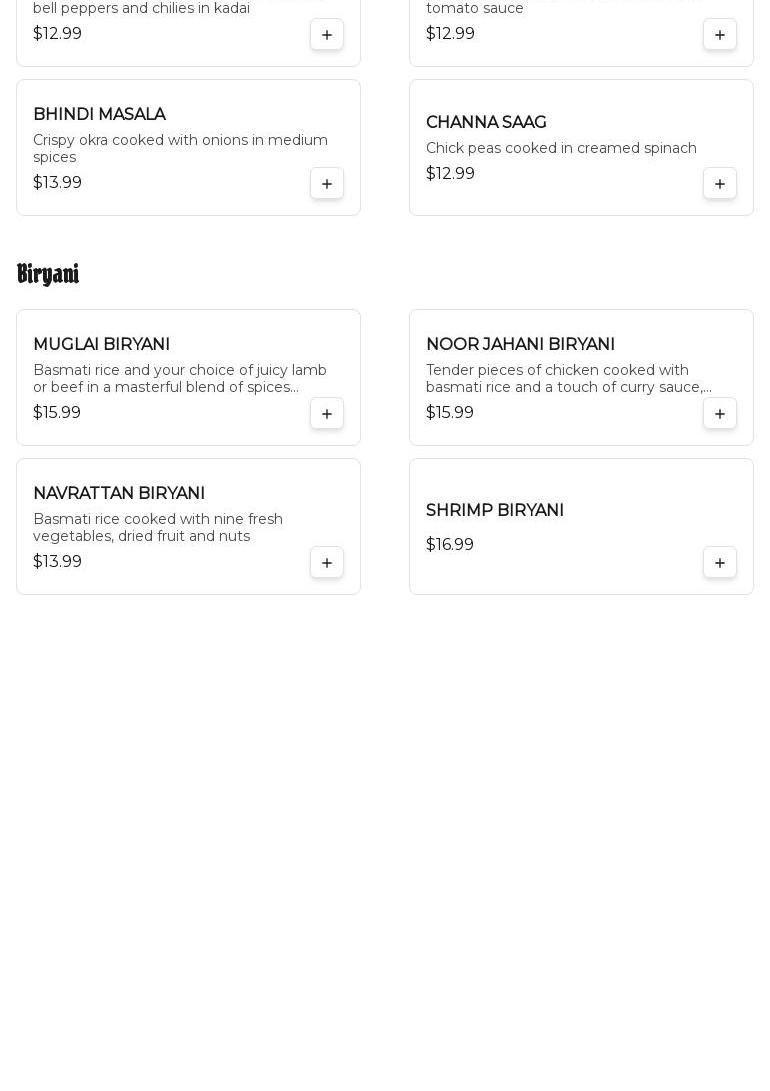Add Bhindi Masala to the order
770x1091 pixels.
tap(327, 184)
